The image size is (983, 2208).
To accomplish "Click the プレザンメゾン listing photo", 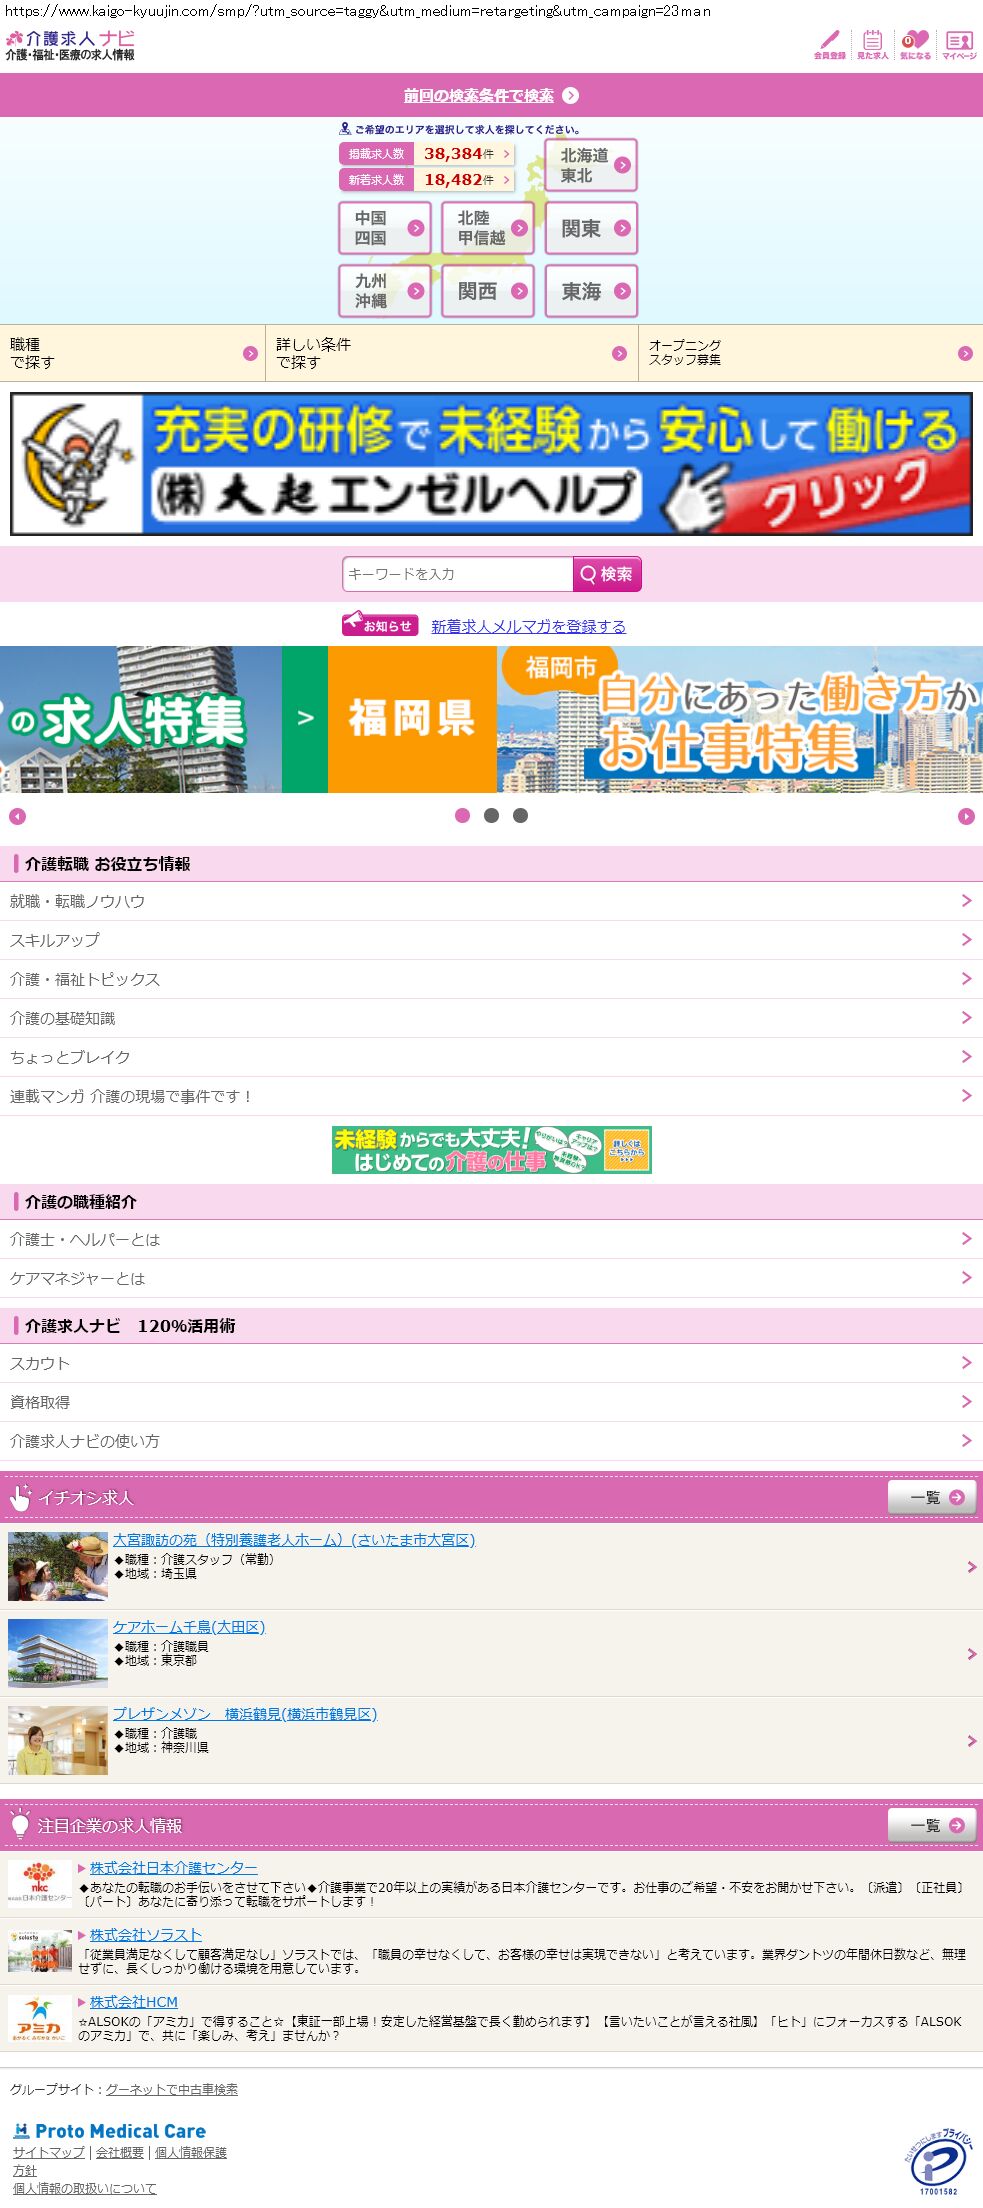I will 58,1740.
